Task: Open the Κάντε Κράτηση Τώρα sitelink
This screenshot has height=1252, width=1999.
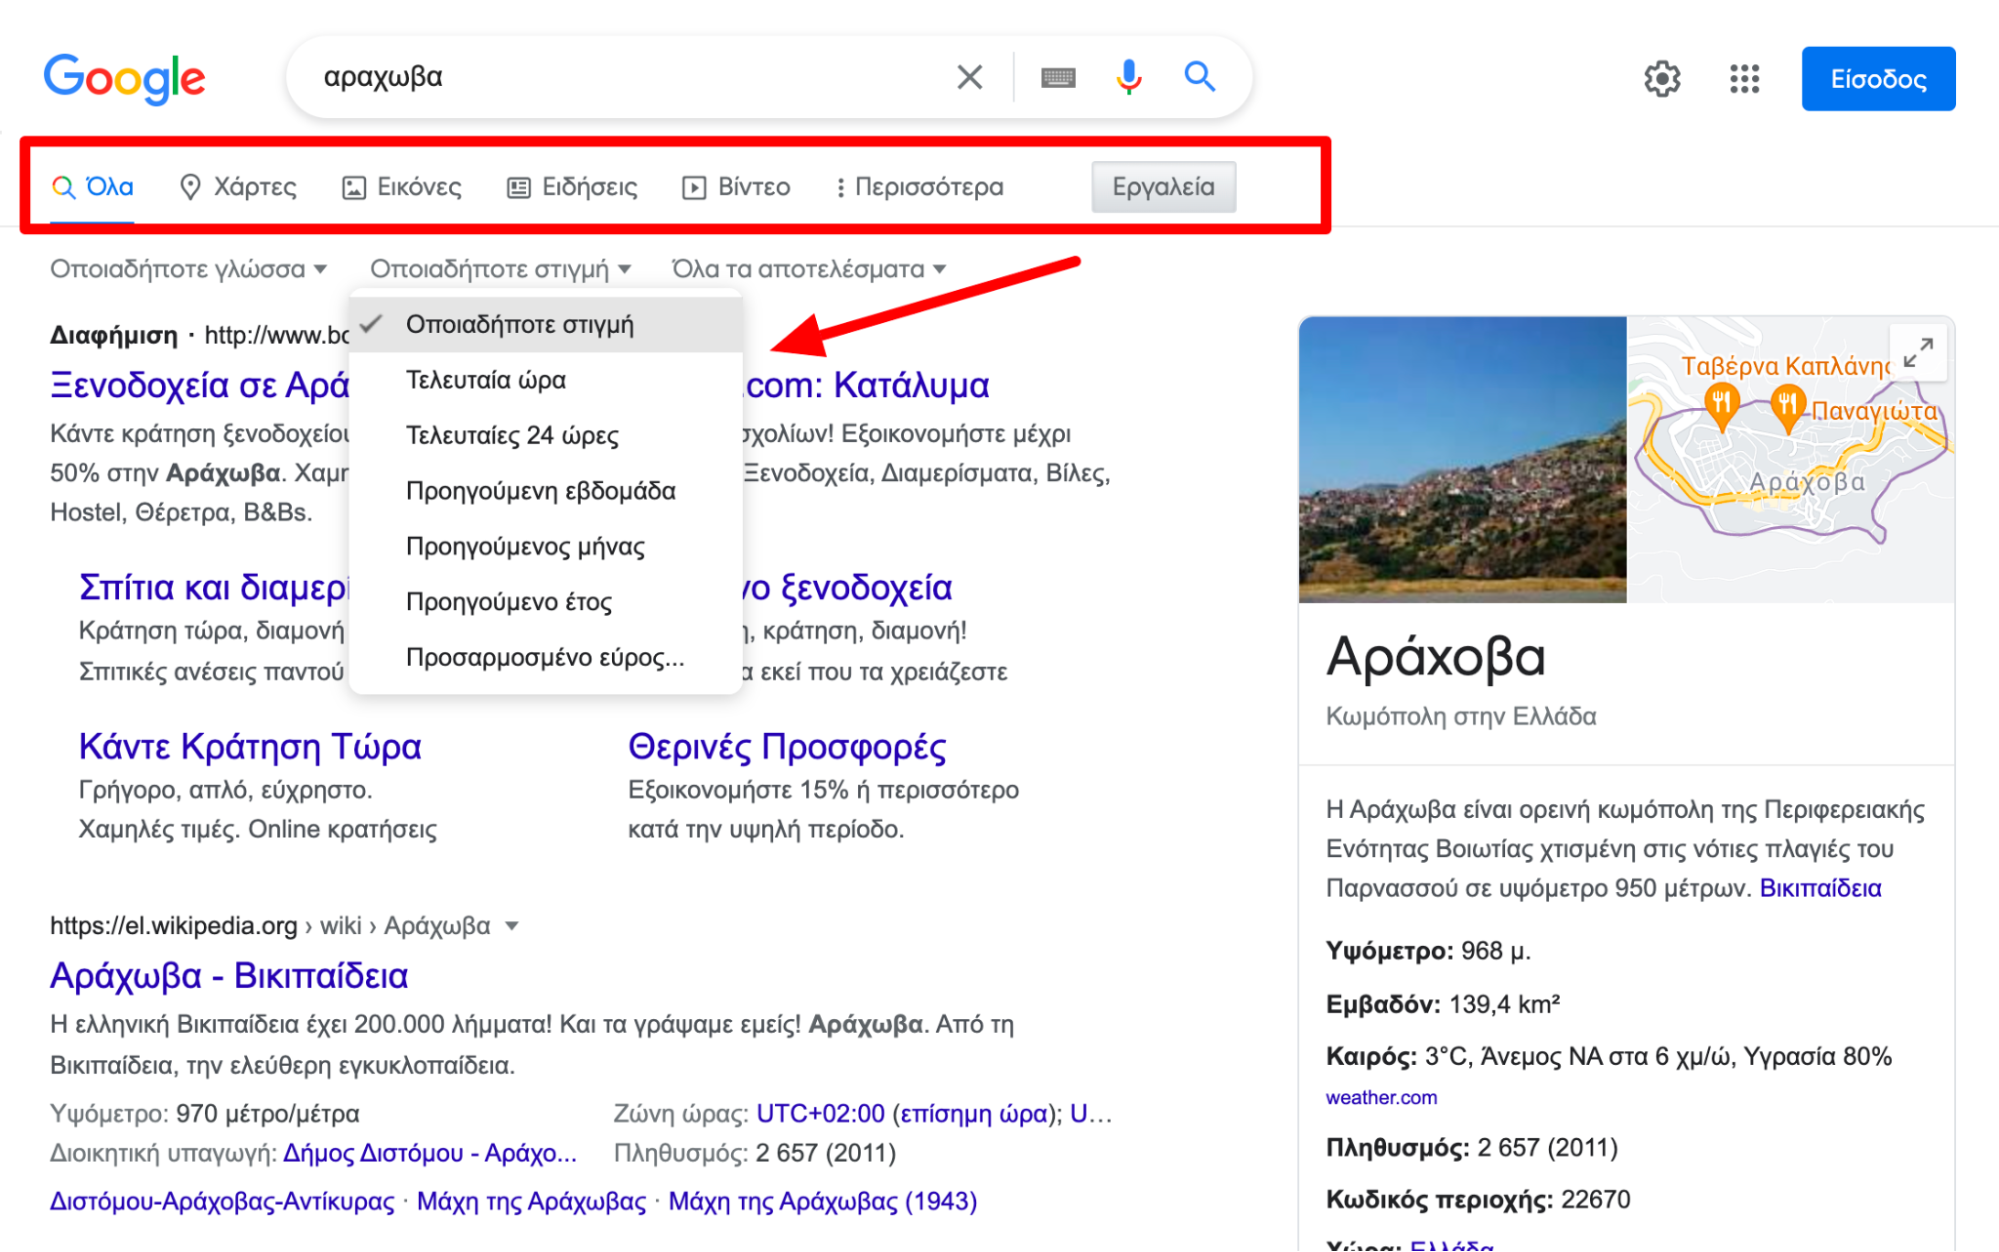Action: pyautogui.click(x=250, y=747)
